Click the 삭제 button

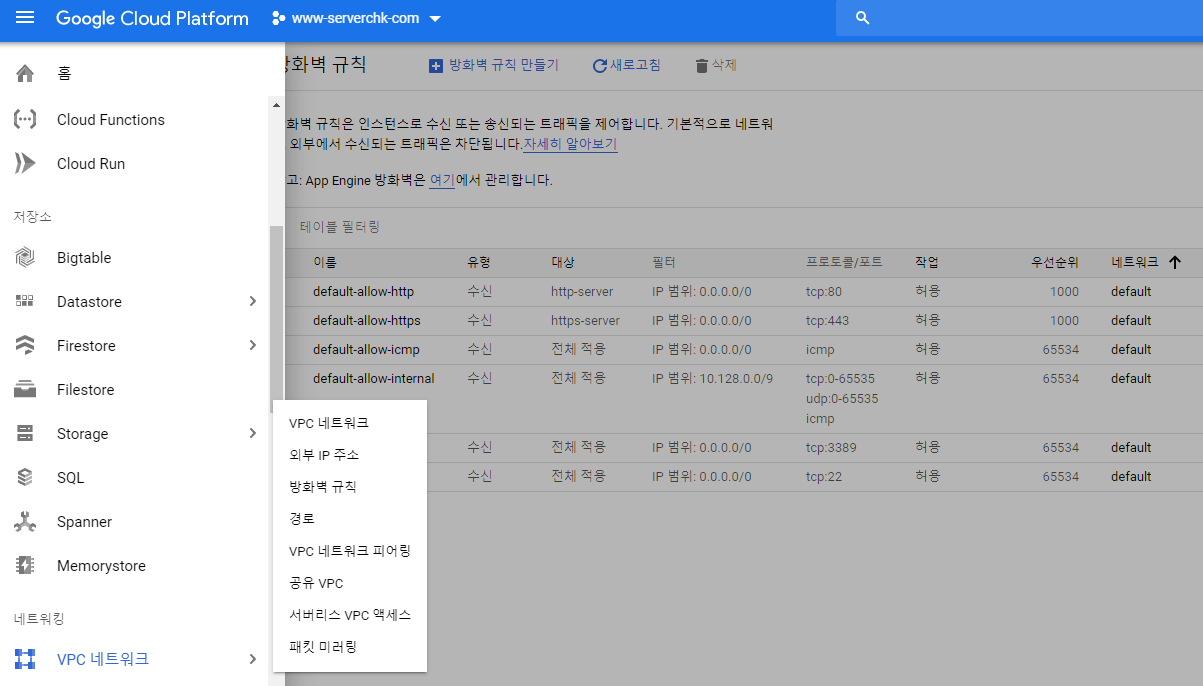[x=716, y=66]
